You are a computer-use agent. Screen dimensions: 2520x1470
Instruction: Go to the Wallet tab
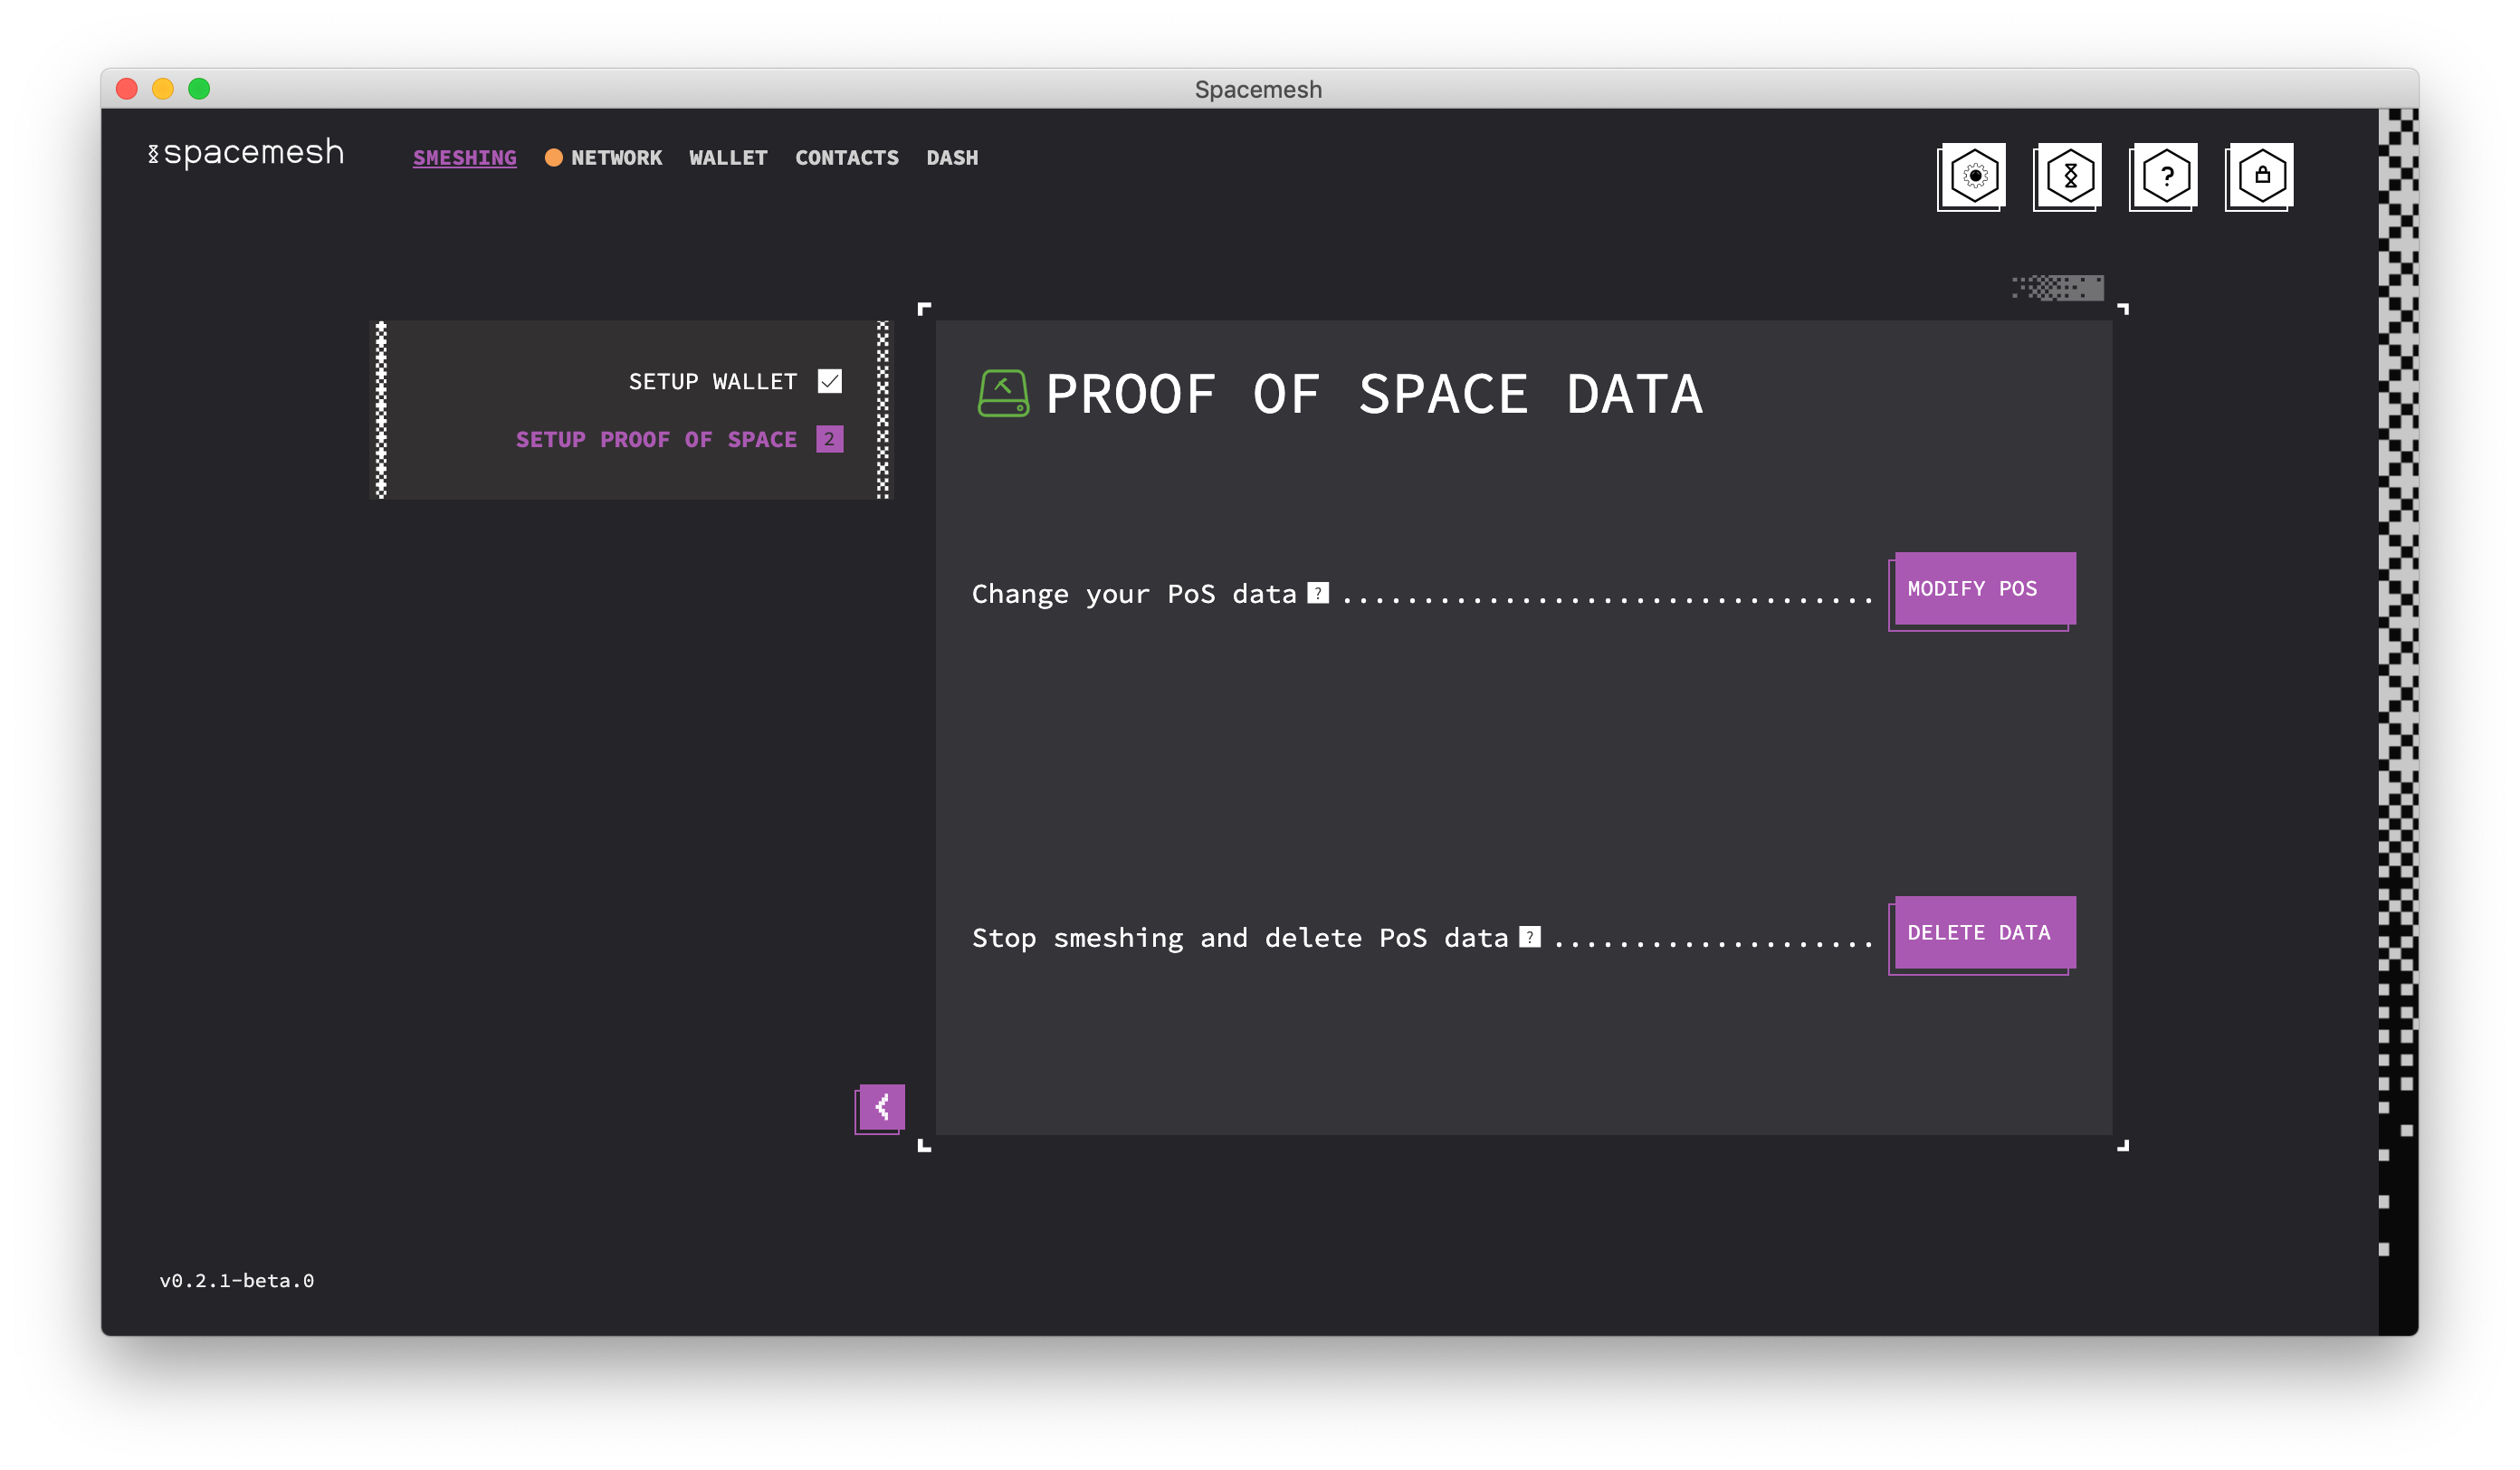click(x=728, y=158)
